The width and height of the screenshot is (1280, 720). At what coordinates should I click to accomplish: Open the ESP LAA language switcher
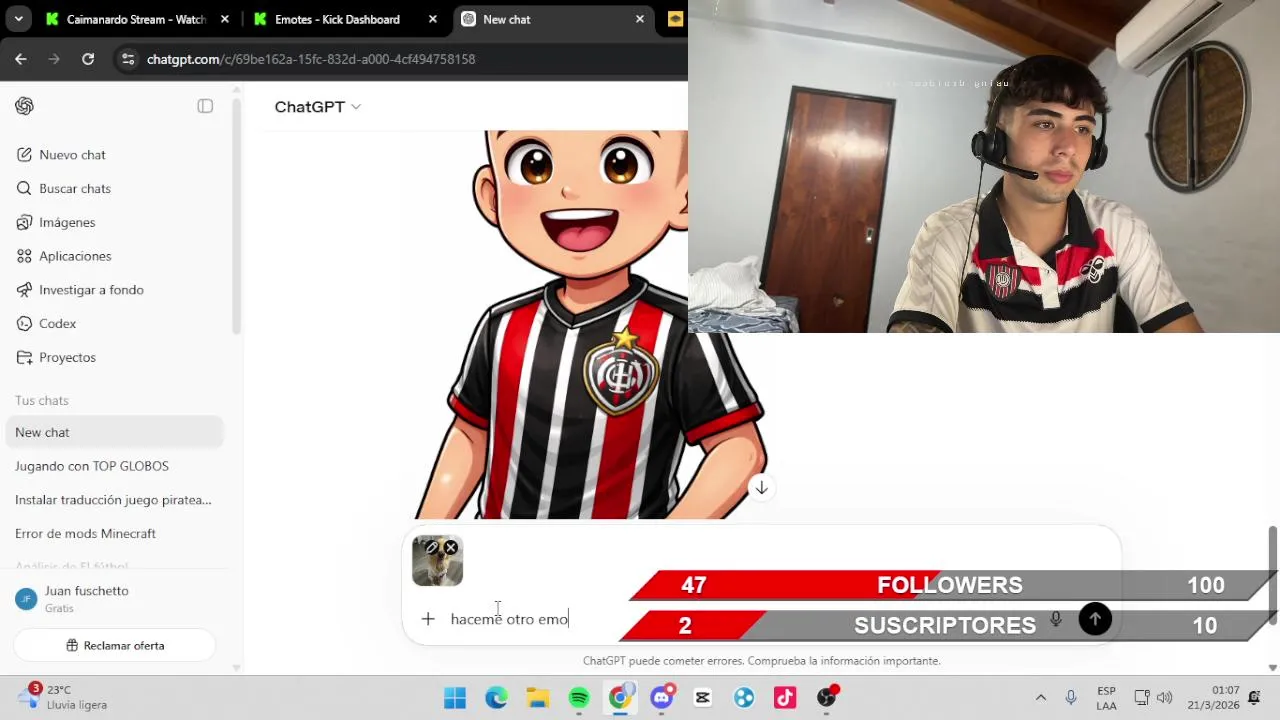coord(1106,697)
